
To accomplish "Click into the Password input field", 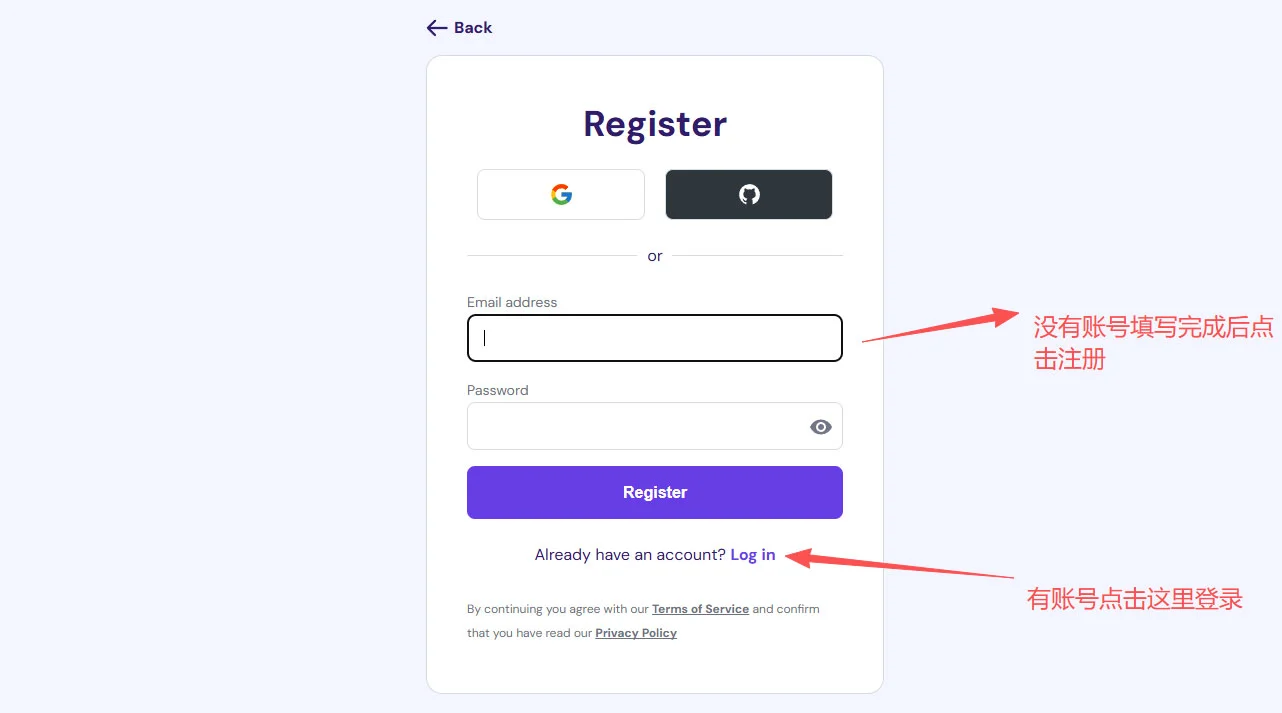I will [635, 427].
